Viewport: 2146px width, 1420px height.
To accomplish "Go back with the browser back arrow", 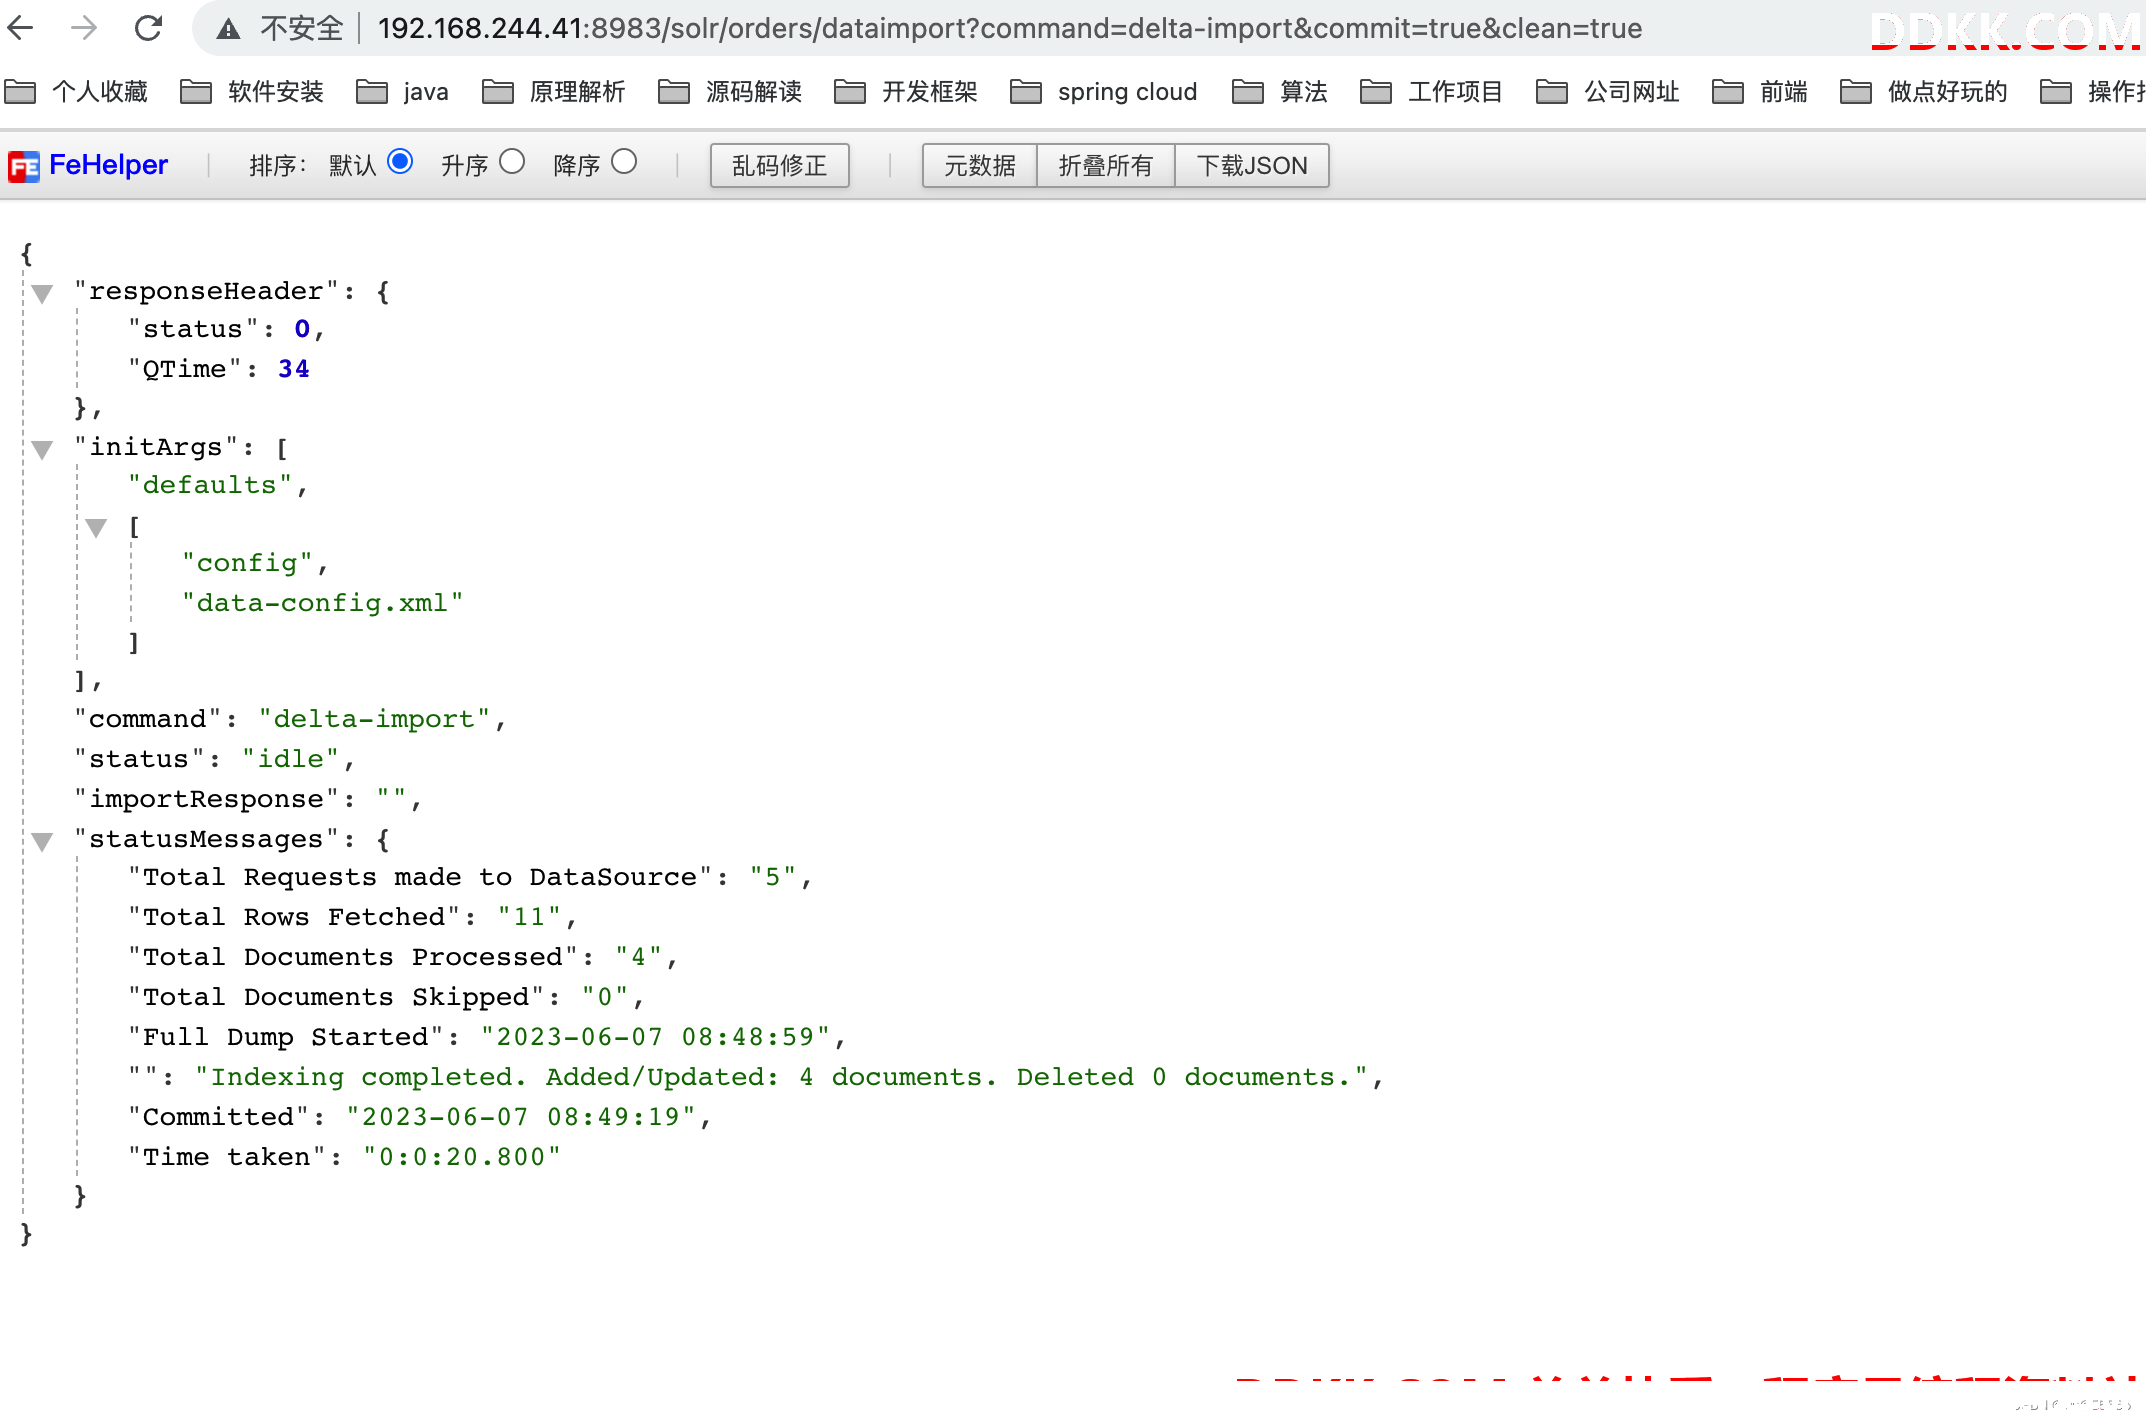I will click(20, 28).
